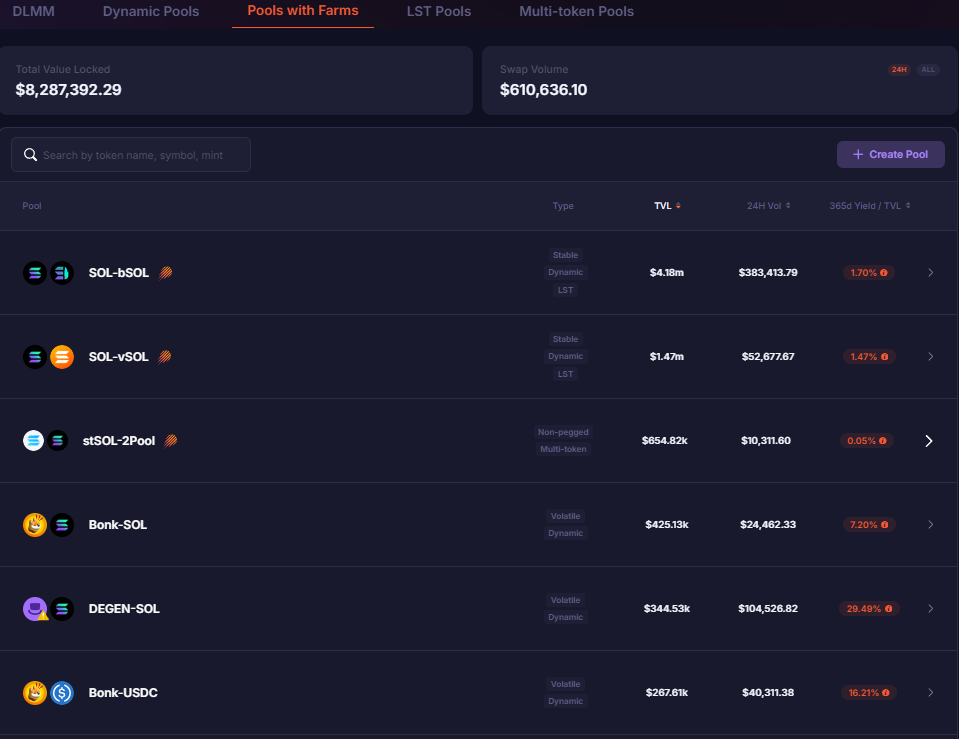959x739 pixels.
Task: Switch to Multi-token Pools tab
Action: (x=576, y=11)
